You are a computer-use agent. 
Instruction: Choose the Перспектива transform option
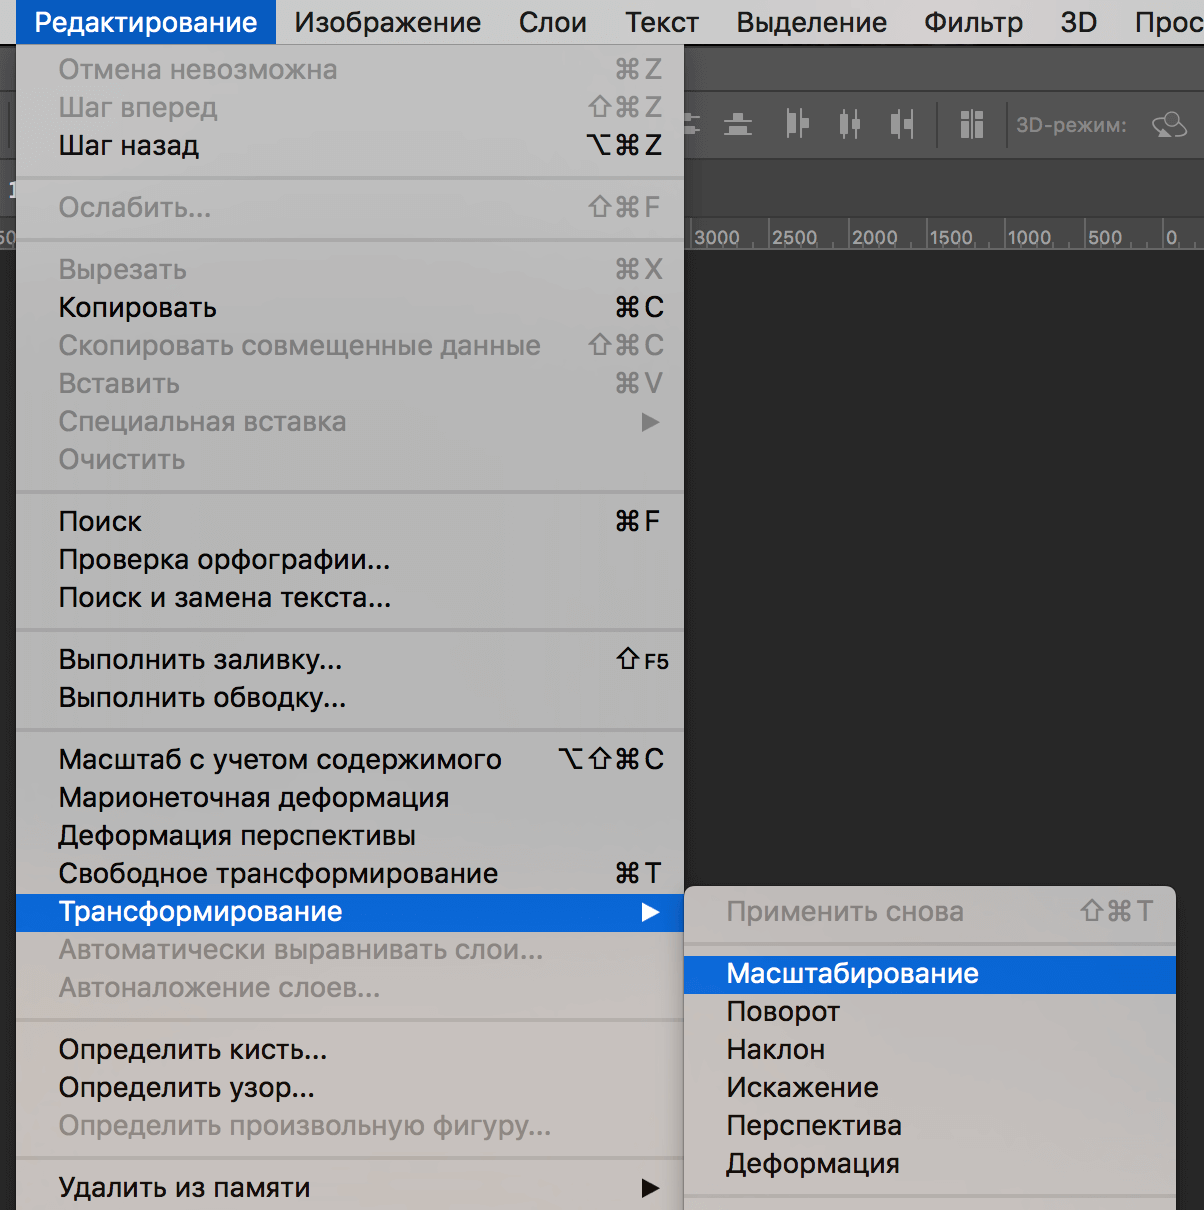814,1125
